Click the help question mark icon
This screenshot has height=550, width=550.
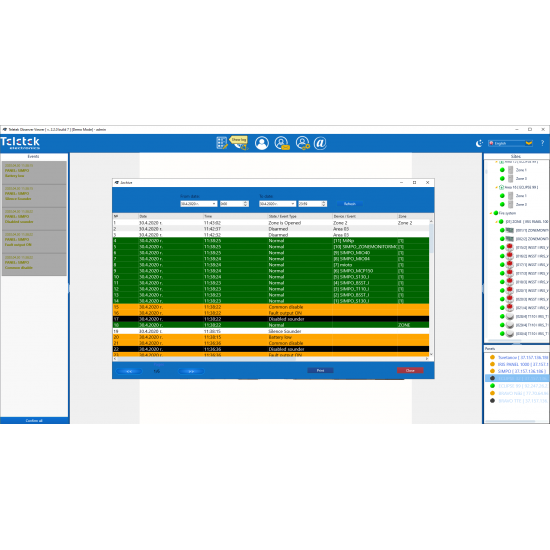click(x=542, y=143)
